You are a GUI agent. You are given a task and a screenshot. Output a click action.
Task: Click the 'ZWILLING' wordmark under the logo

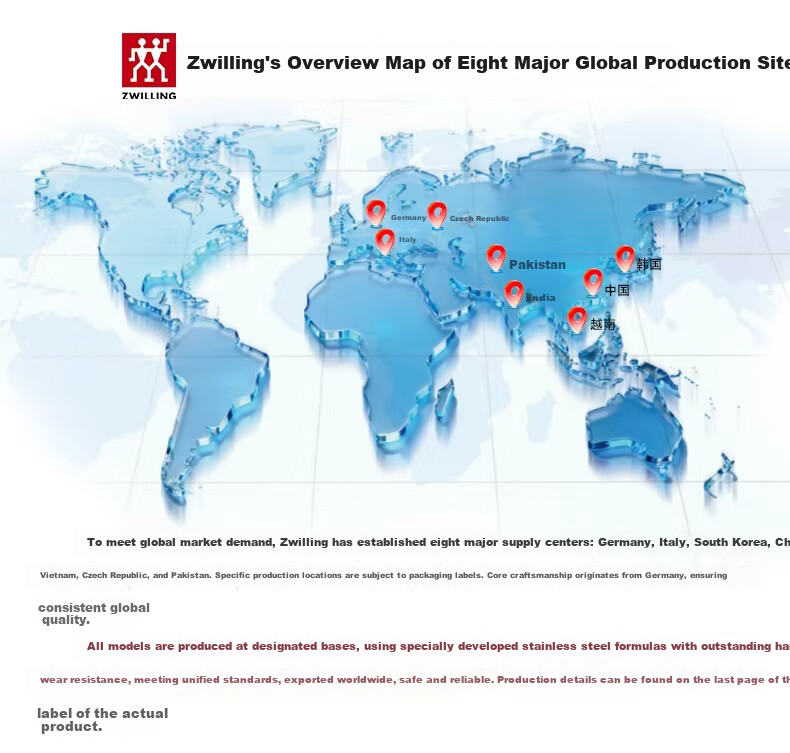coord(149,95)
